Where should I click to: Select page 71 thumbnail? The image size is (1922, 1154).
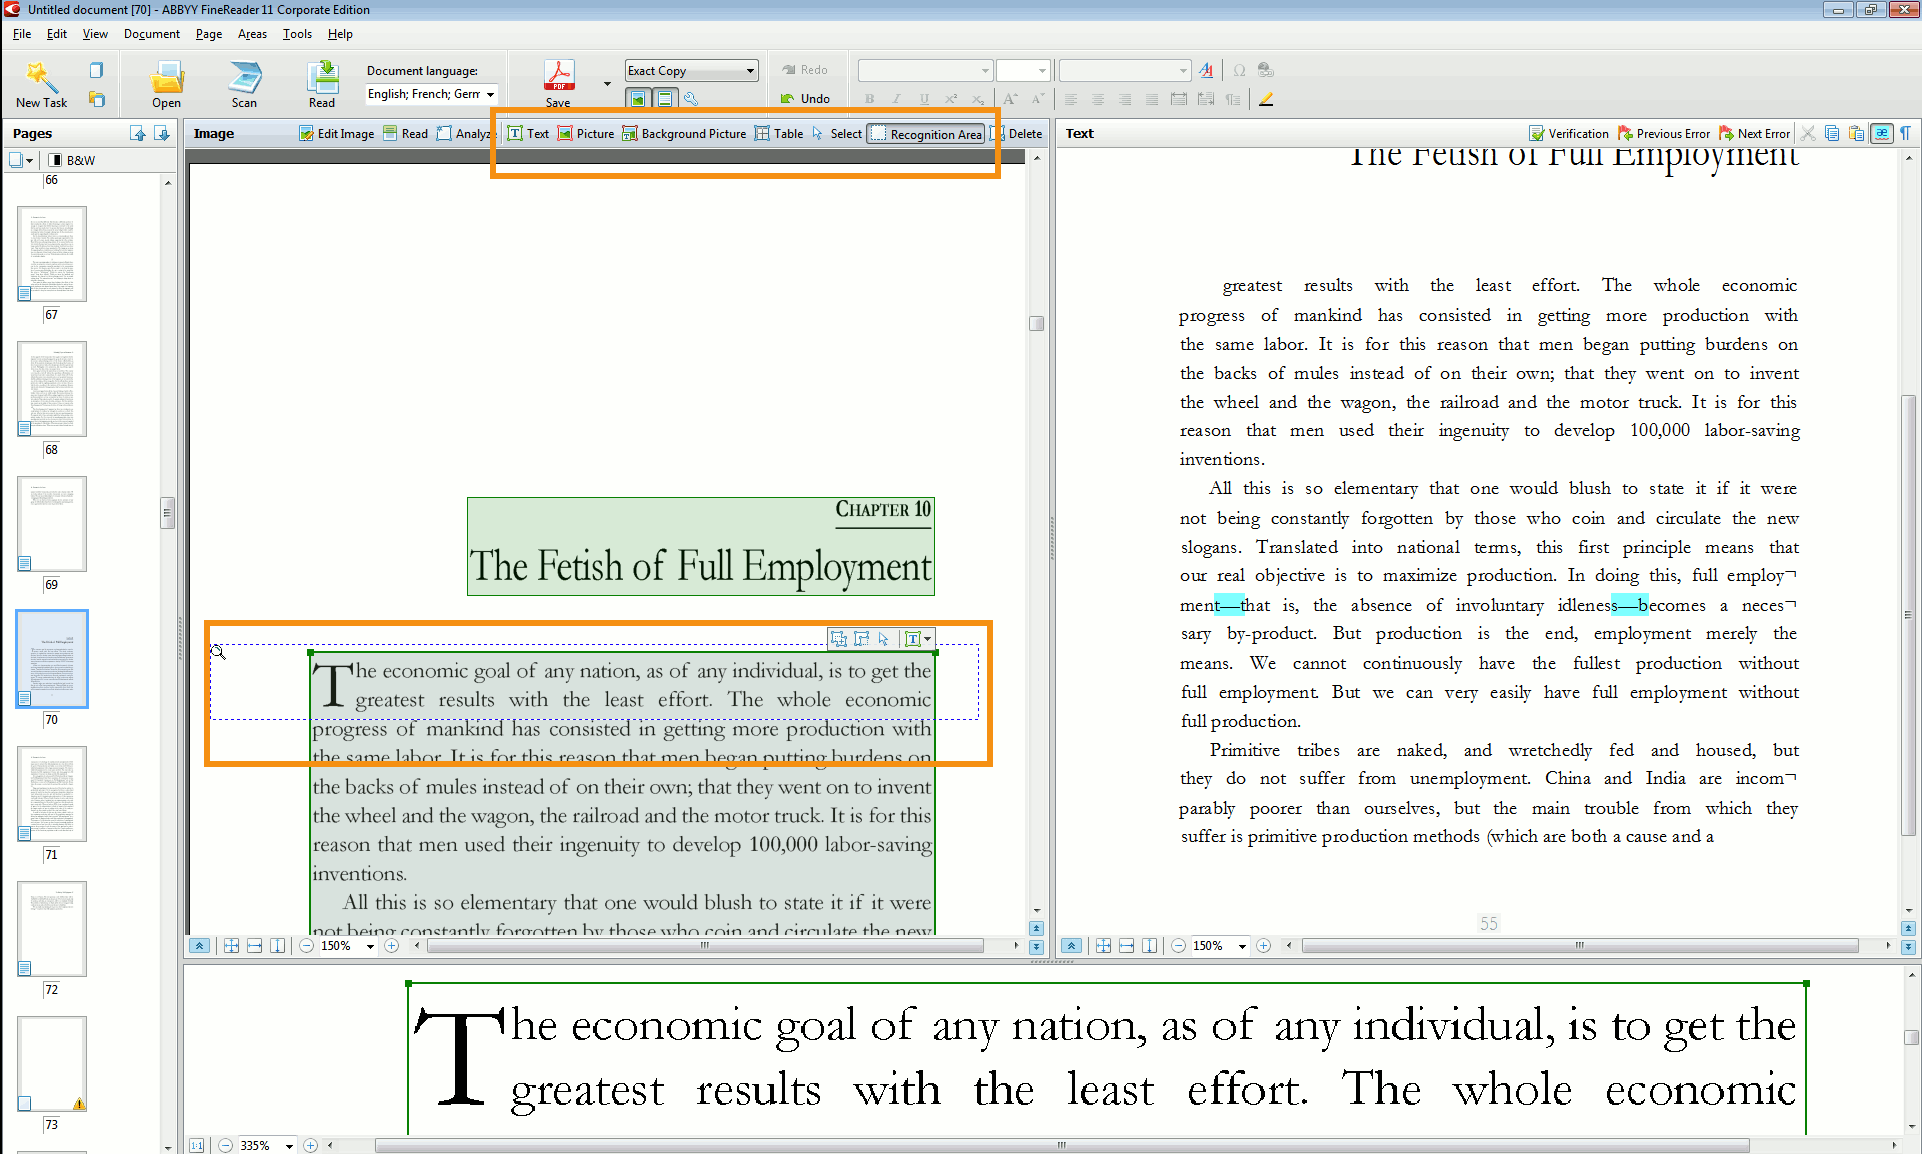pyautogui.click(x=52, y=793)
